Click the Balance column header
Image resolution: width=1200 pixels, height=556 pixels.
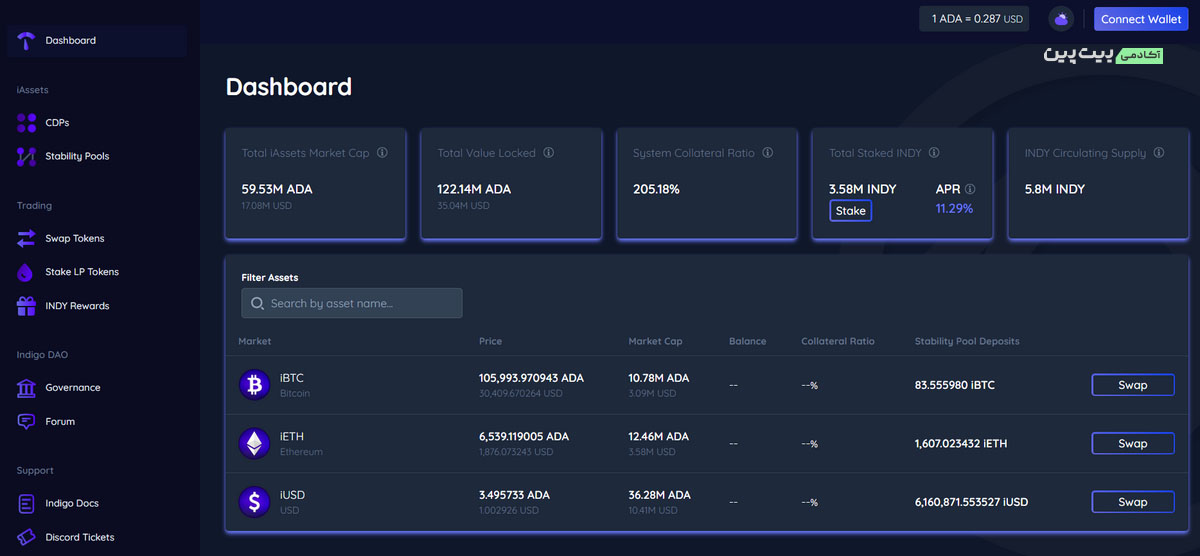click(748, 342)
